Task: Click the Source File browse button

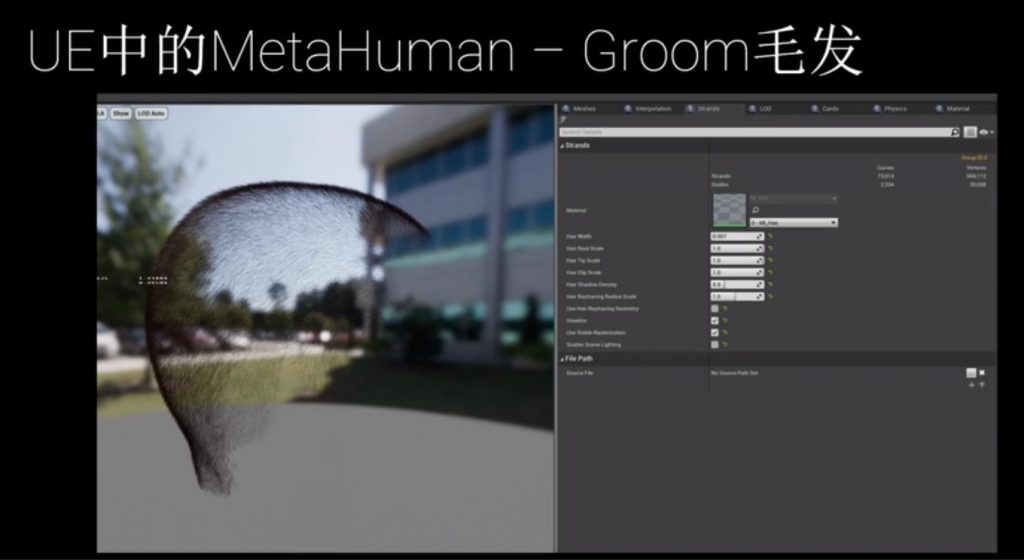Action: 971,373
